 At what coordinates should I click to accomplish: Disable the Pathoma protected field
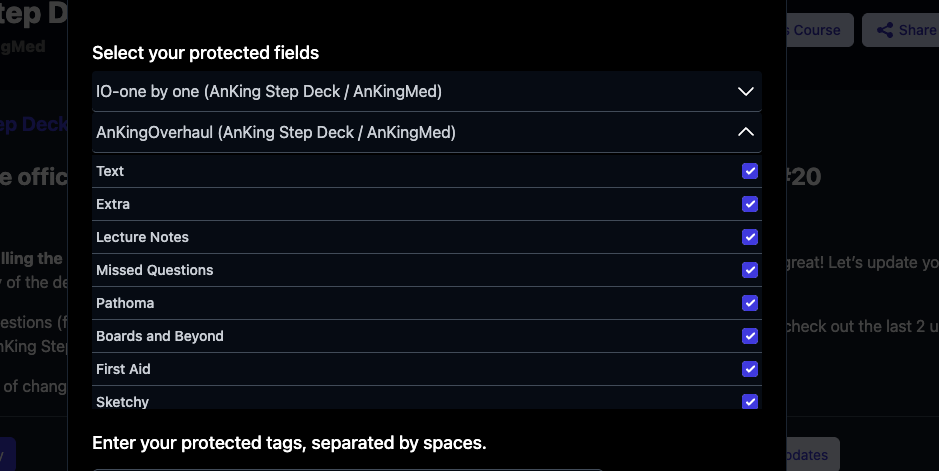click(750, 303)
